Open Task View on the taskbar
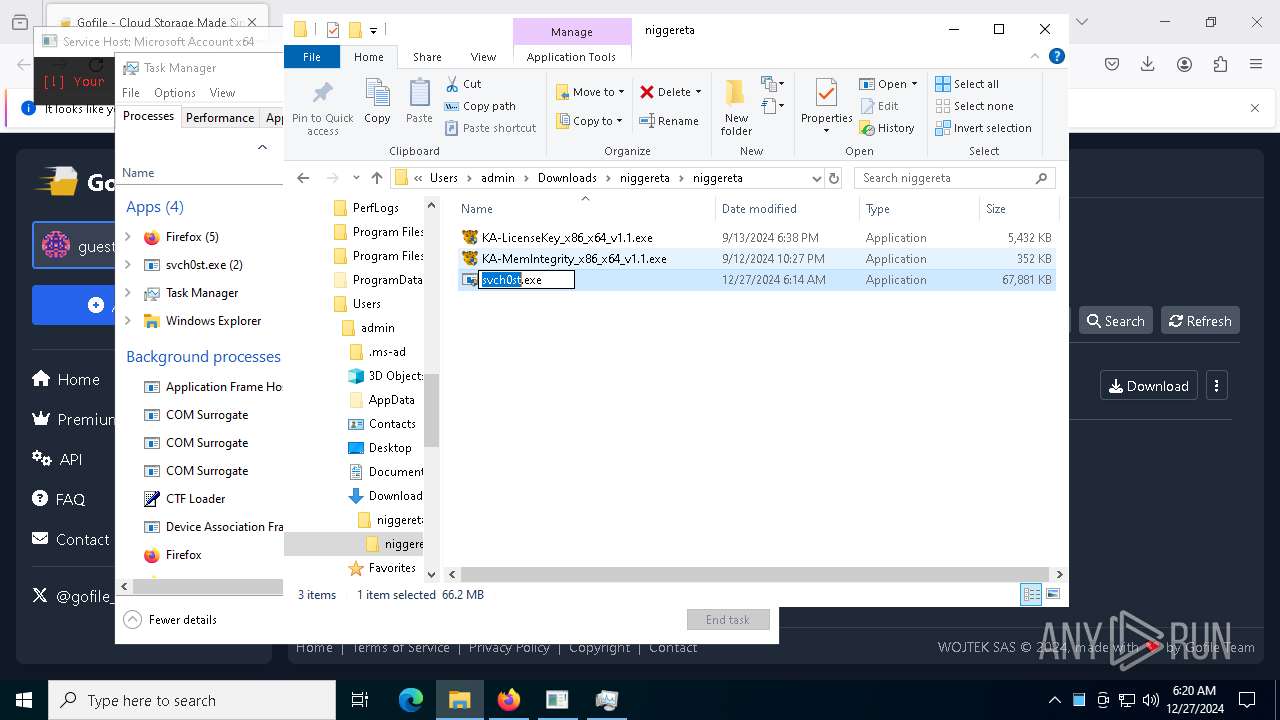 (x=360, y=700)
